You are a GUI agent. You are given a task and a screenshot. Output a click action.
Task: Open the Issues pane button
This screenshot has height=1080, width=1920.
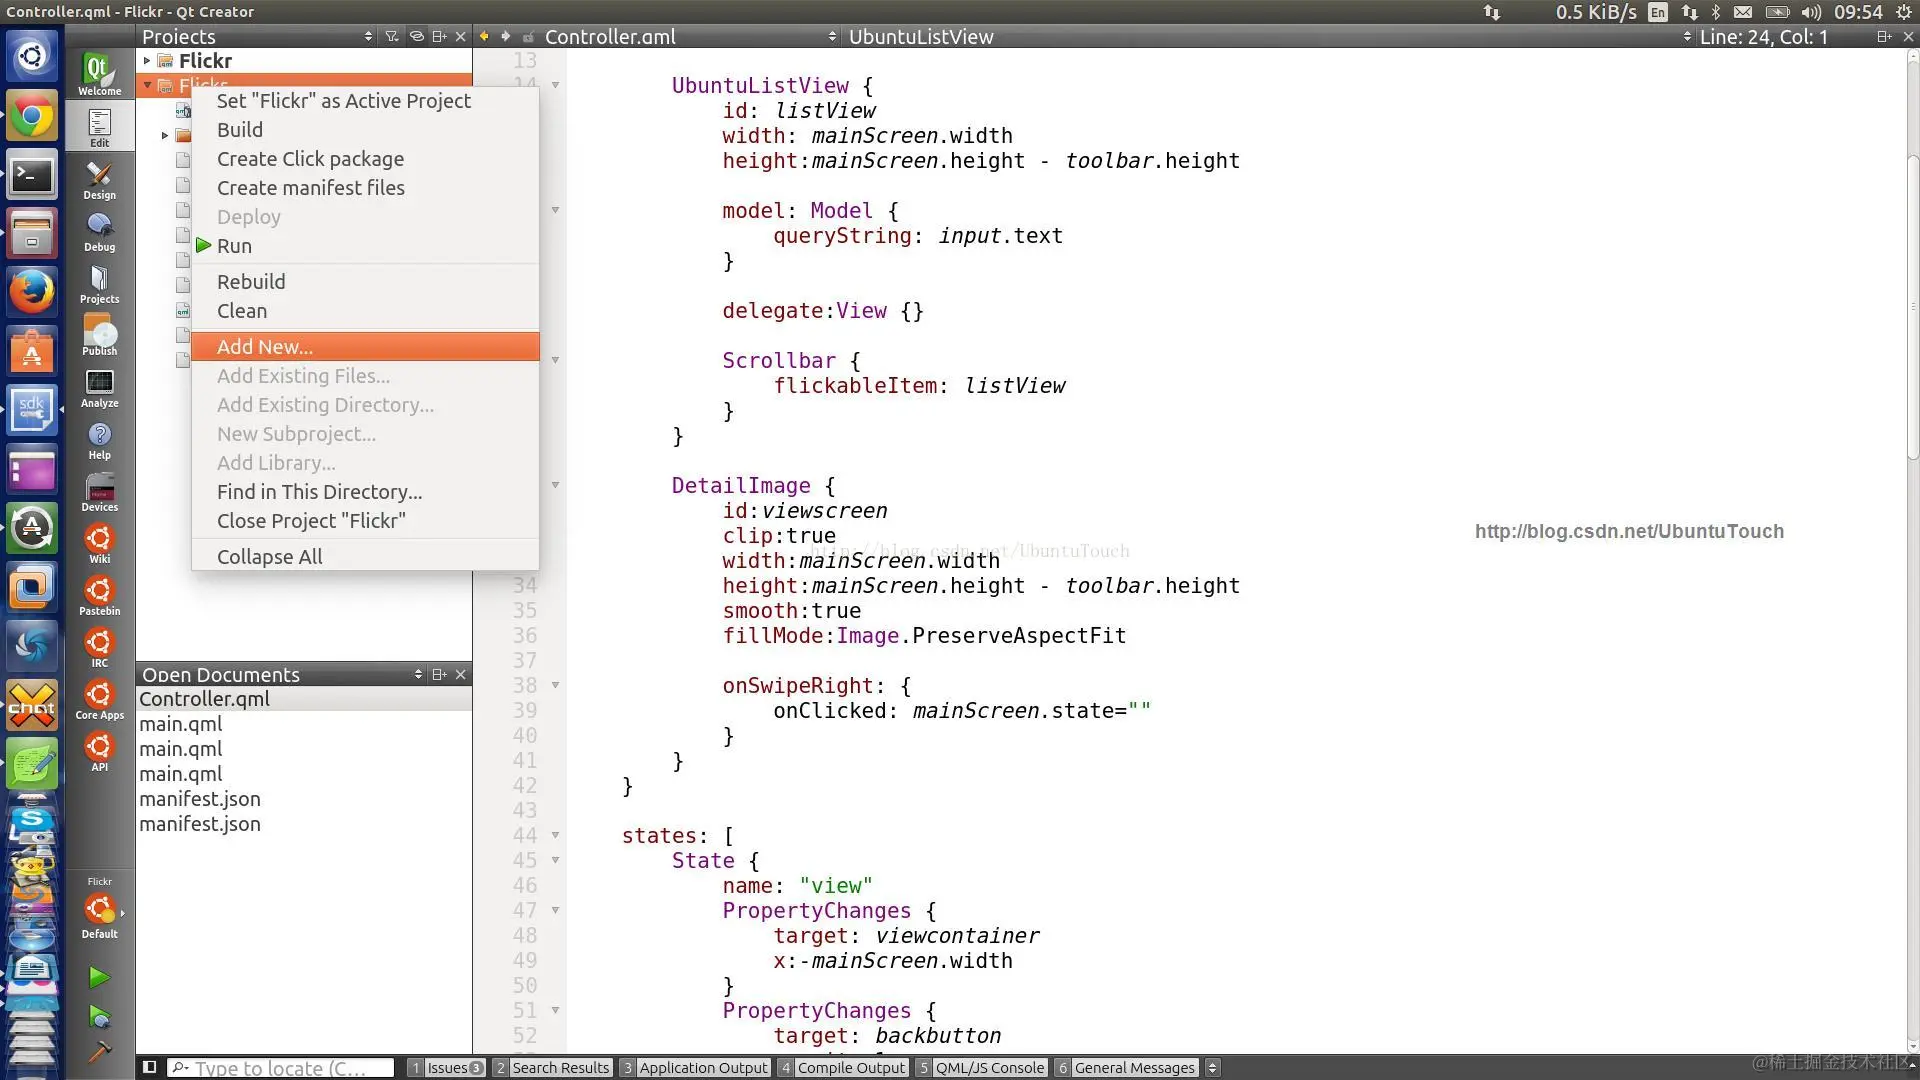(x=446, y=1067)
